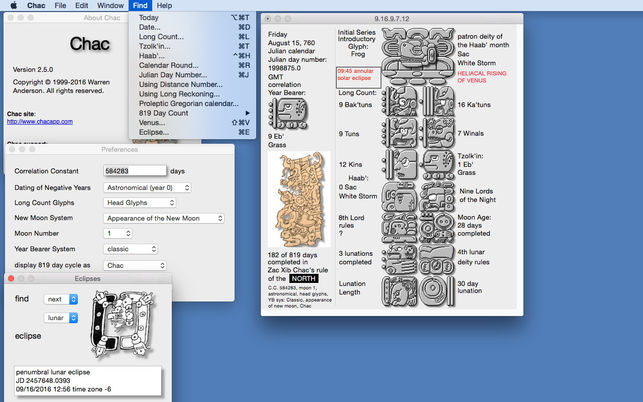Viewport: 643px width, 402px height.
Task: Open the lunar eclipse type dropdown
Action: 61,317
